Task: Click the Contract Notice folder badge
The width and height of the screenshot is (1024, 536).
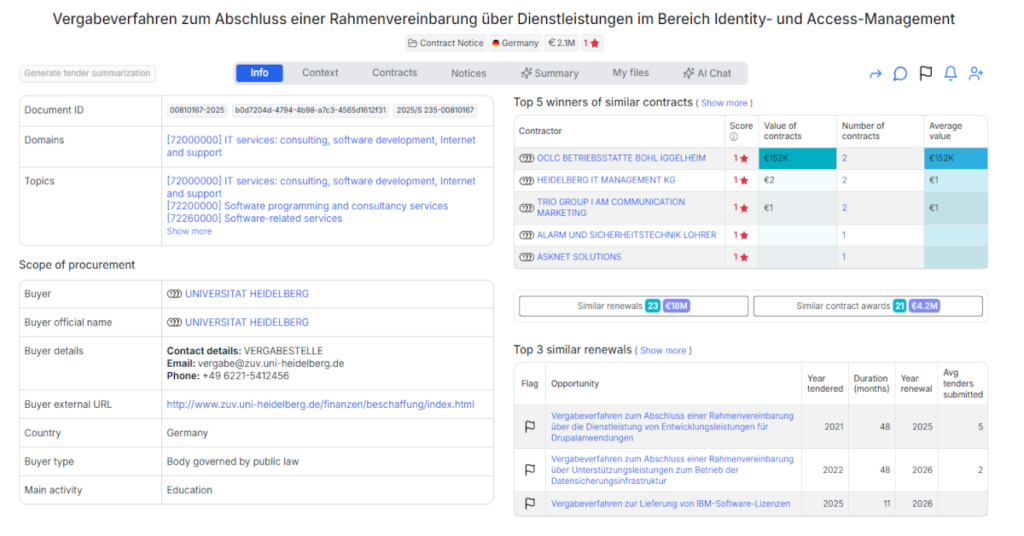Action: click(x=446, y=43)
